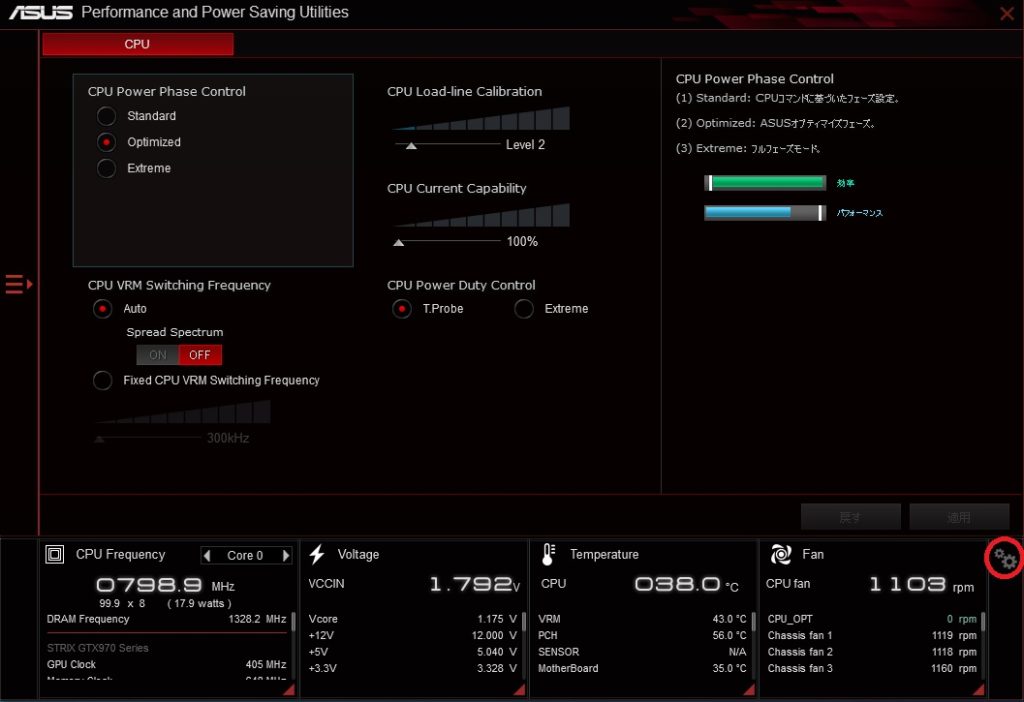Click the +5V voltage row

412,652
